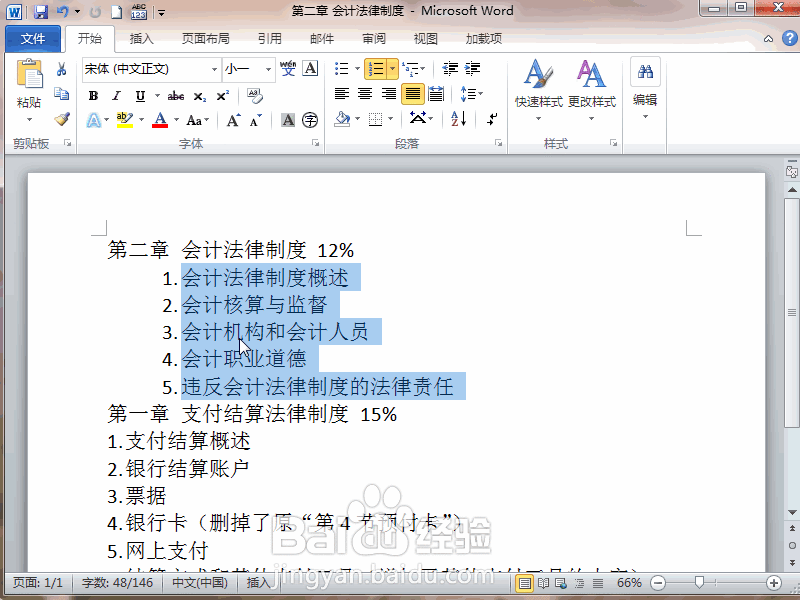
Task: Click the Clear Formatting icon
Action: [x=253, y=96]
